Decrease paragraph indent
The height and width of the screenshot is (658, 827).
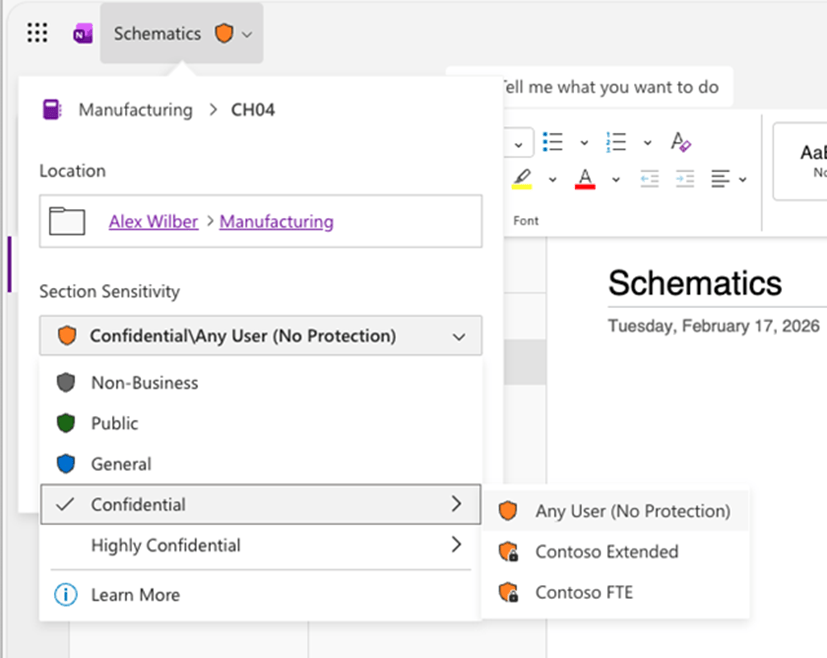click(x=650, y=179)
